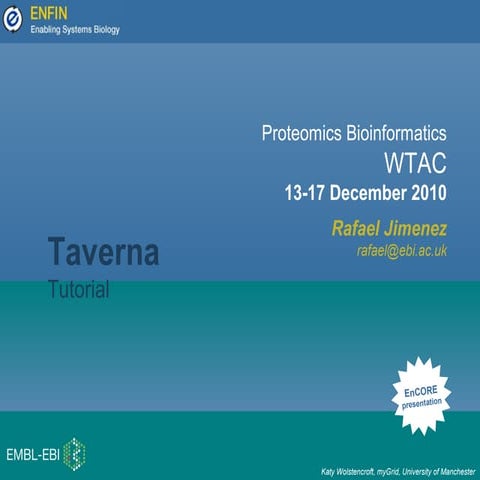Screen dimensions: 480x480
Task: Click the EMBL-EBI hexagon dots logo
Action: pyautogui.click(x=74, y=454)
